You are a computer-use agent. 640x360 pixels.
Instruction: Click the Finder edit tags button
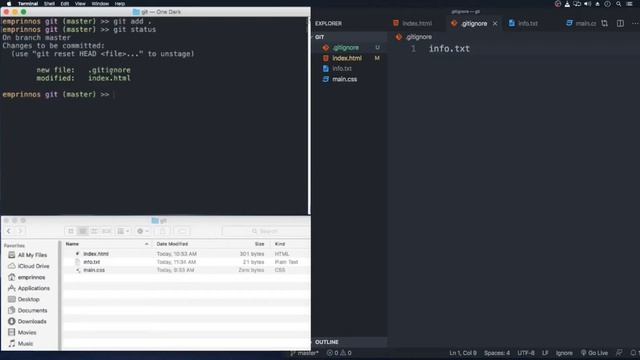coord(182,231)
